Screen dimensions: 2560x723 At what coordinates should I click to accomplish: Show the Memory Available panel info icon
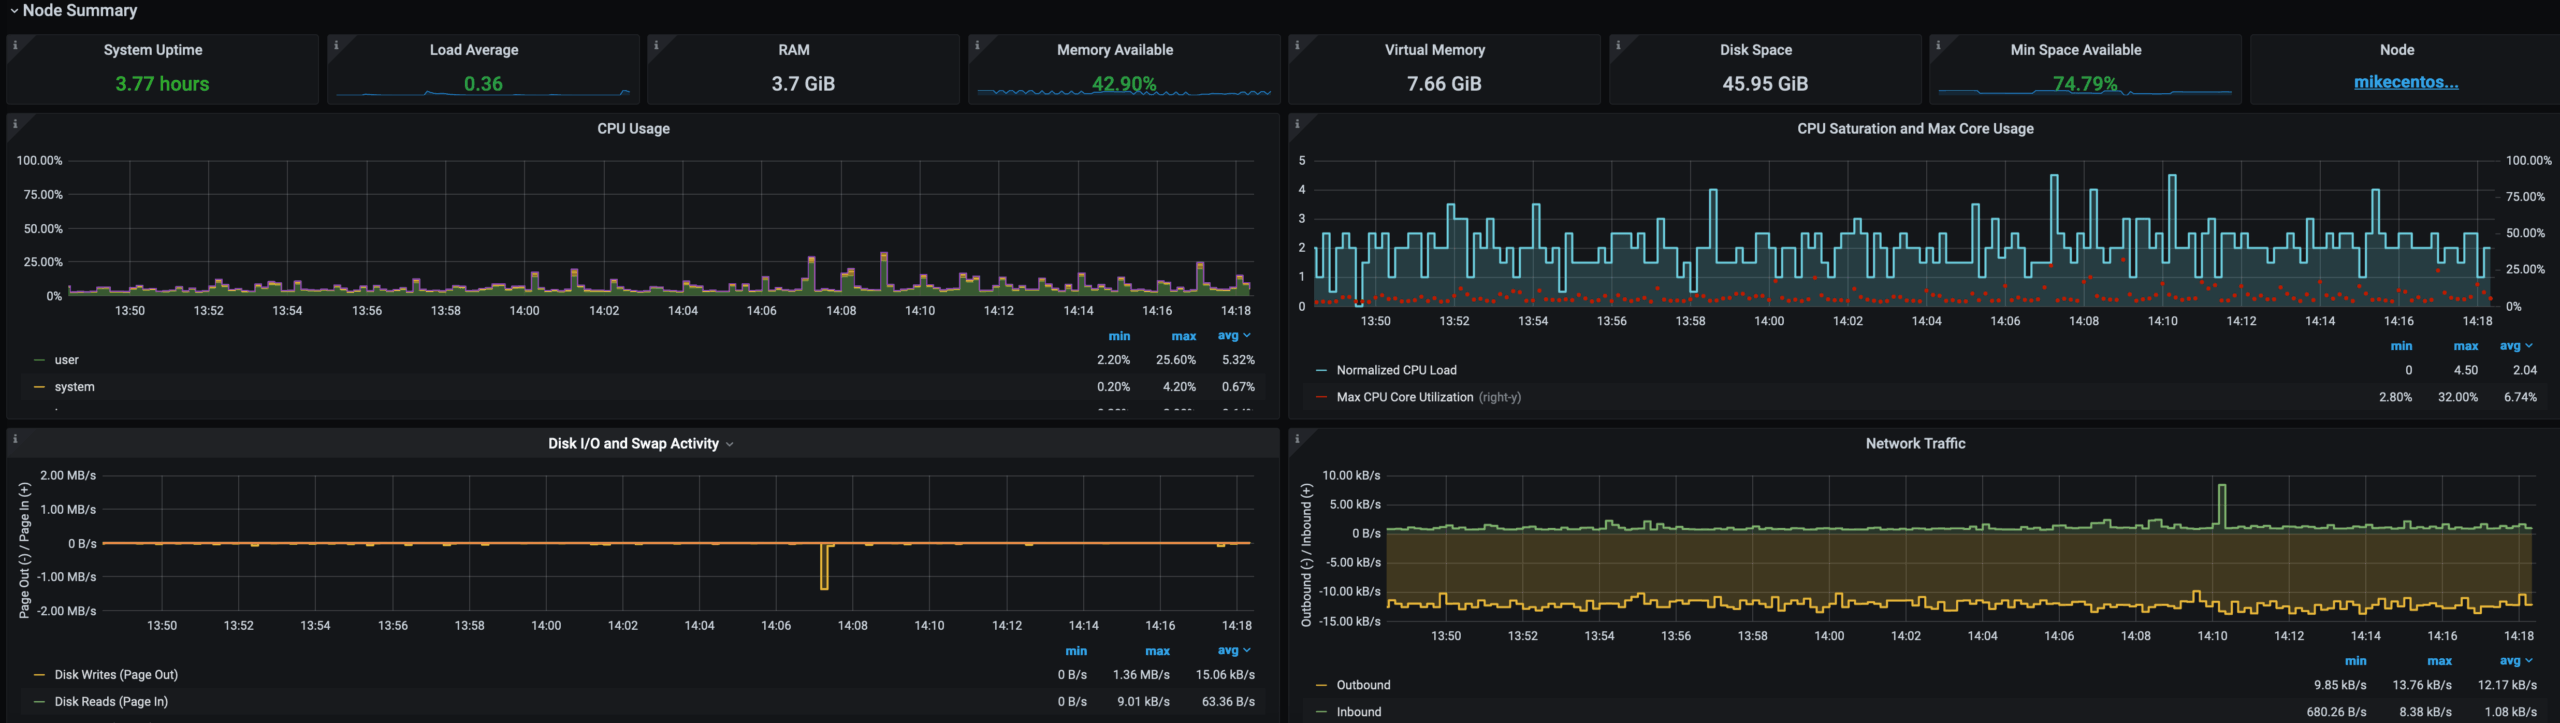coord(977,45)
